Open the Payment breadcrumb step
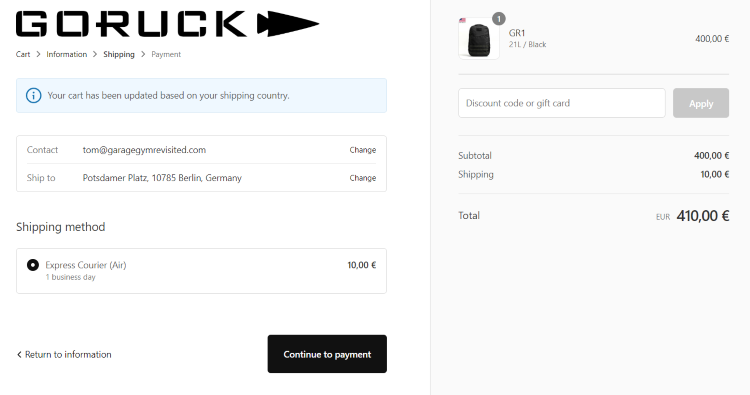750x395 pixels. [166, 54]
